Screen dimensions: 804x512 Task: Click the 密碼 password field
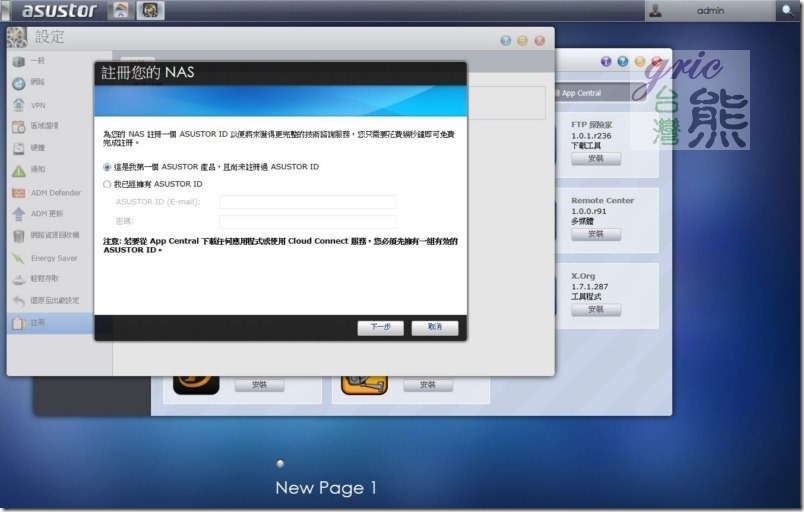click(x=308, y=221)
